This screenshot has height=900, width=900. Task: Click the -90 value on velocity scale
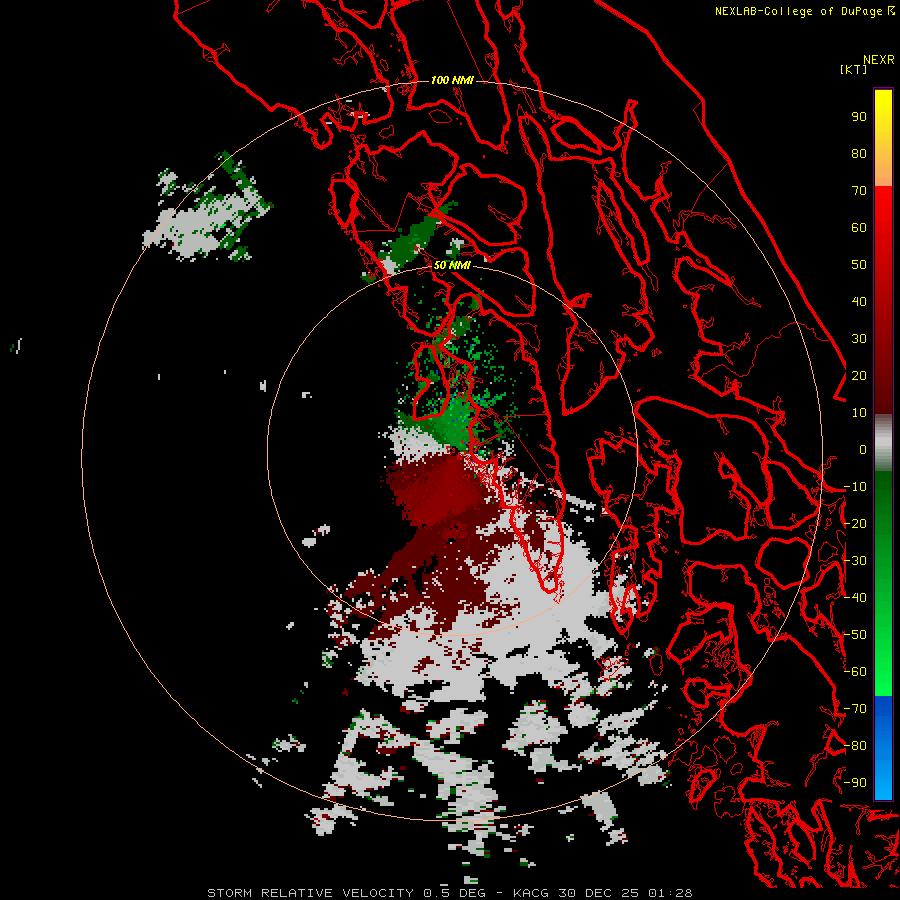[855, 783]
